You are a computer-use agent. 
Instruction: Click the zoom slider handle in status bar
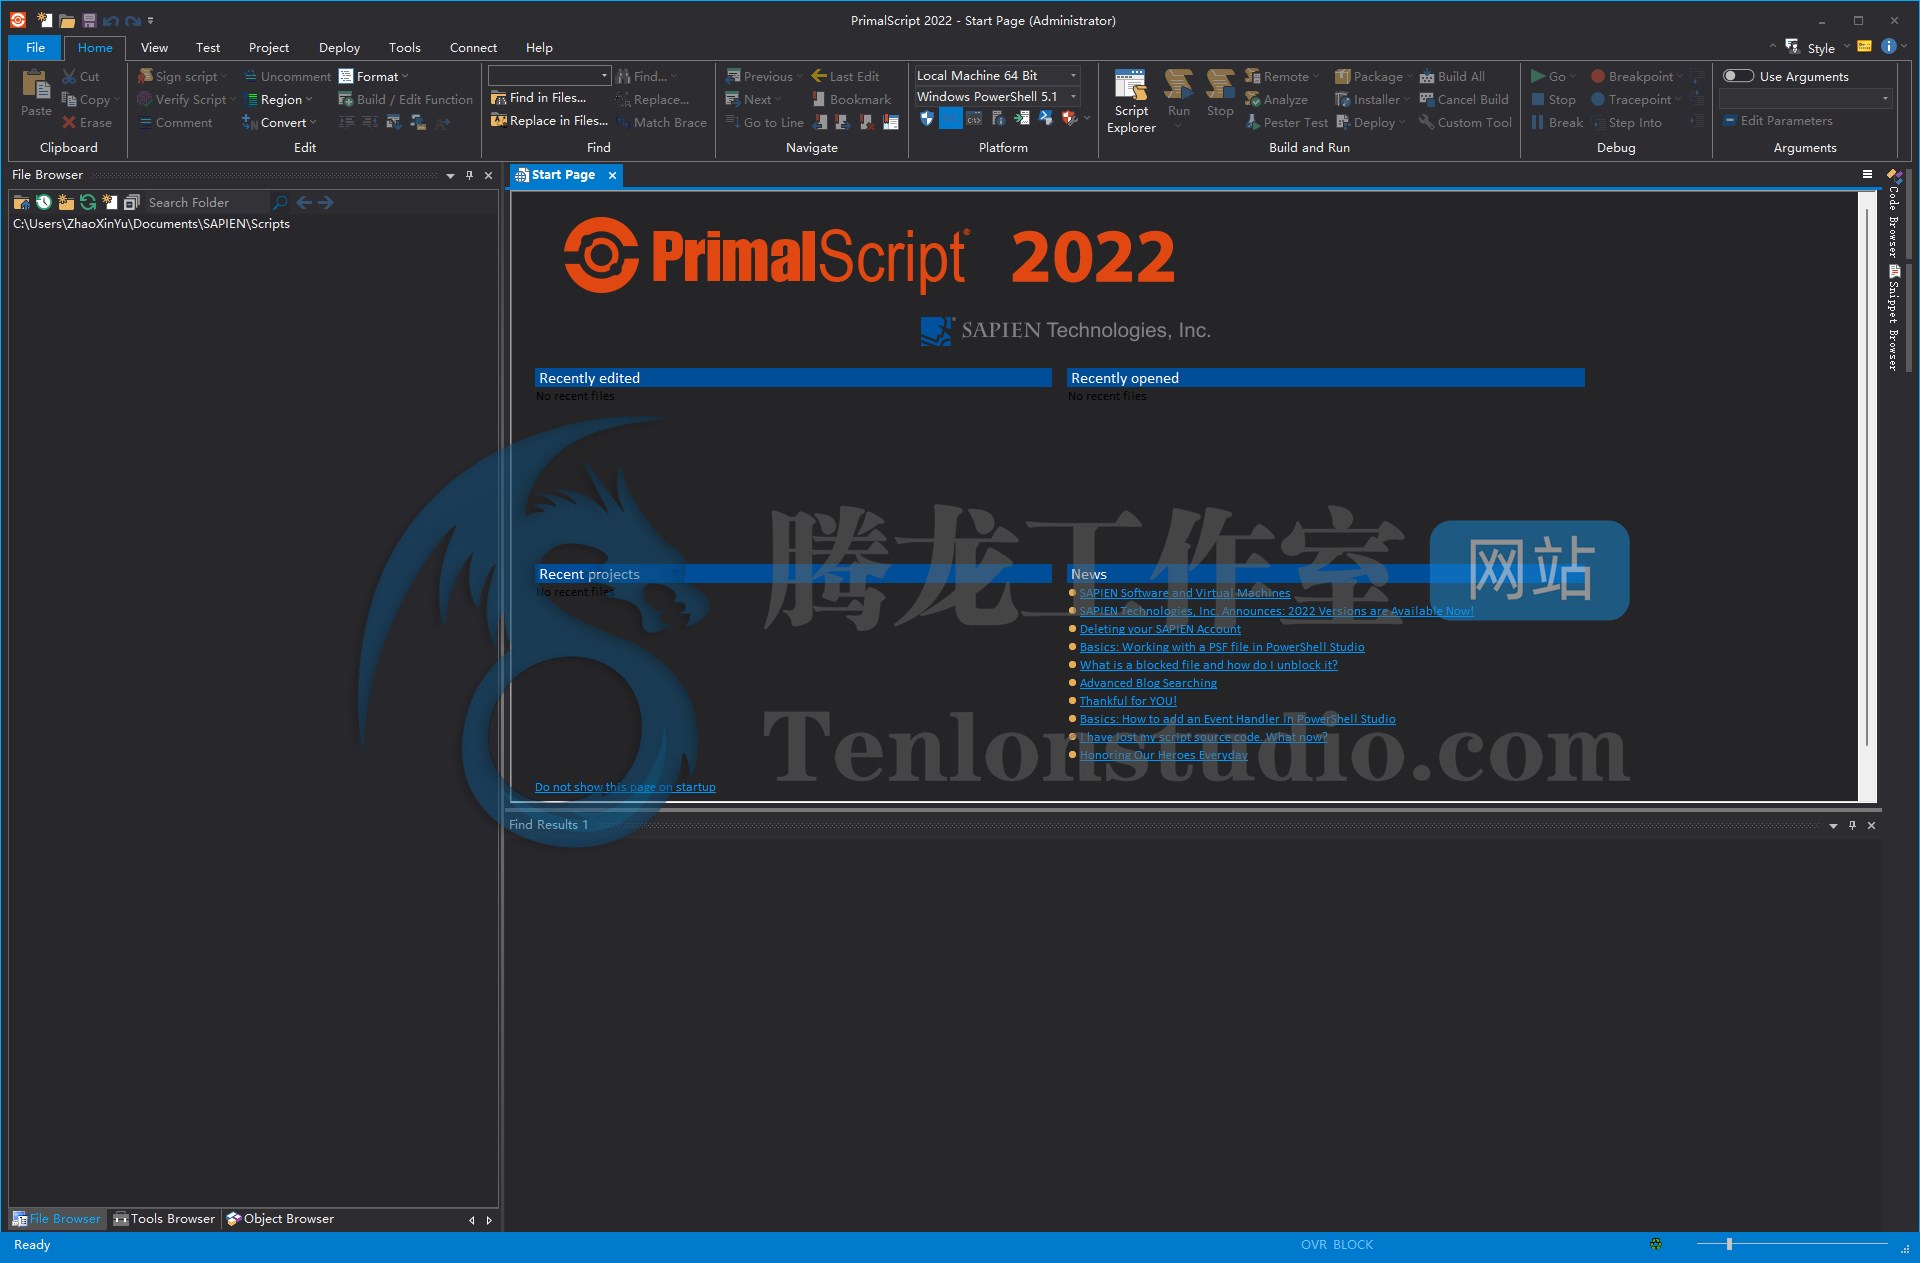(1729, 1244)
